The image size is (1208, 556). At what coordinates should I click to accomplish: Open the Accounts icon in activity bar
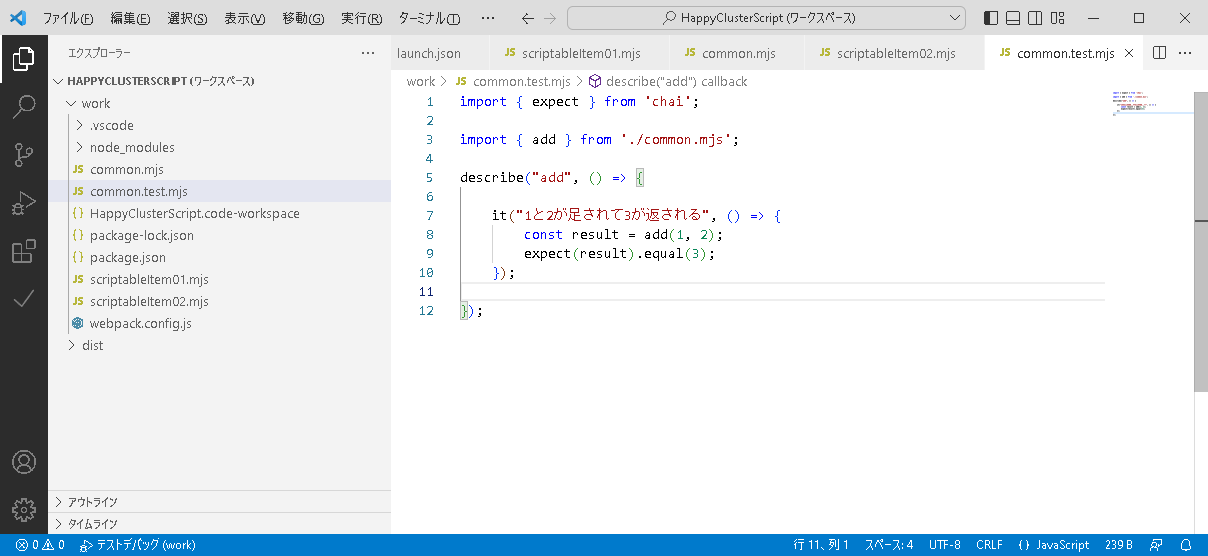point(24,462)
